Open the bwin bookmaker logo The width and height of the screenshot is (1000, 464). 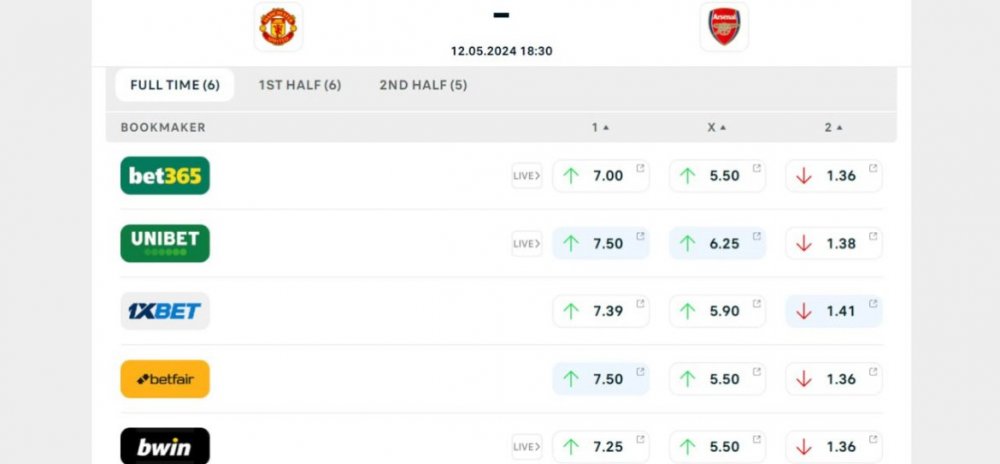point(165,446)
